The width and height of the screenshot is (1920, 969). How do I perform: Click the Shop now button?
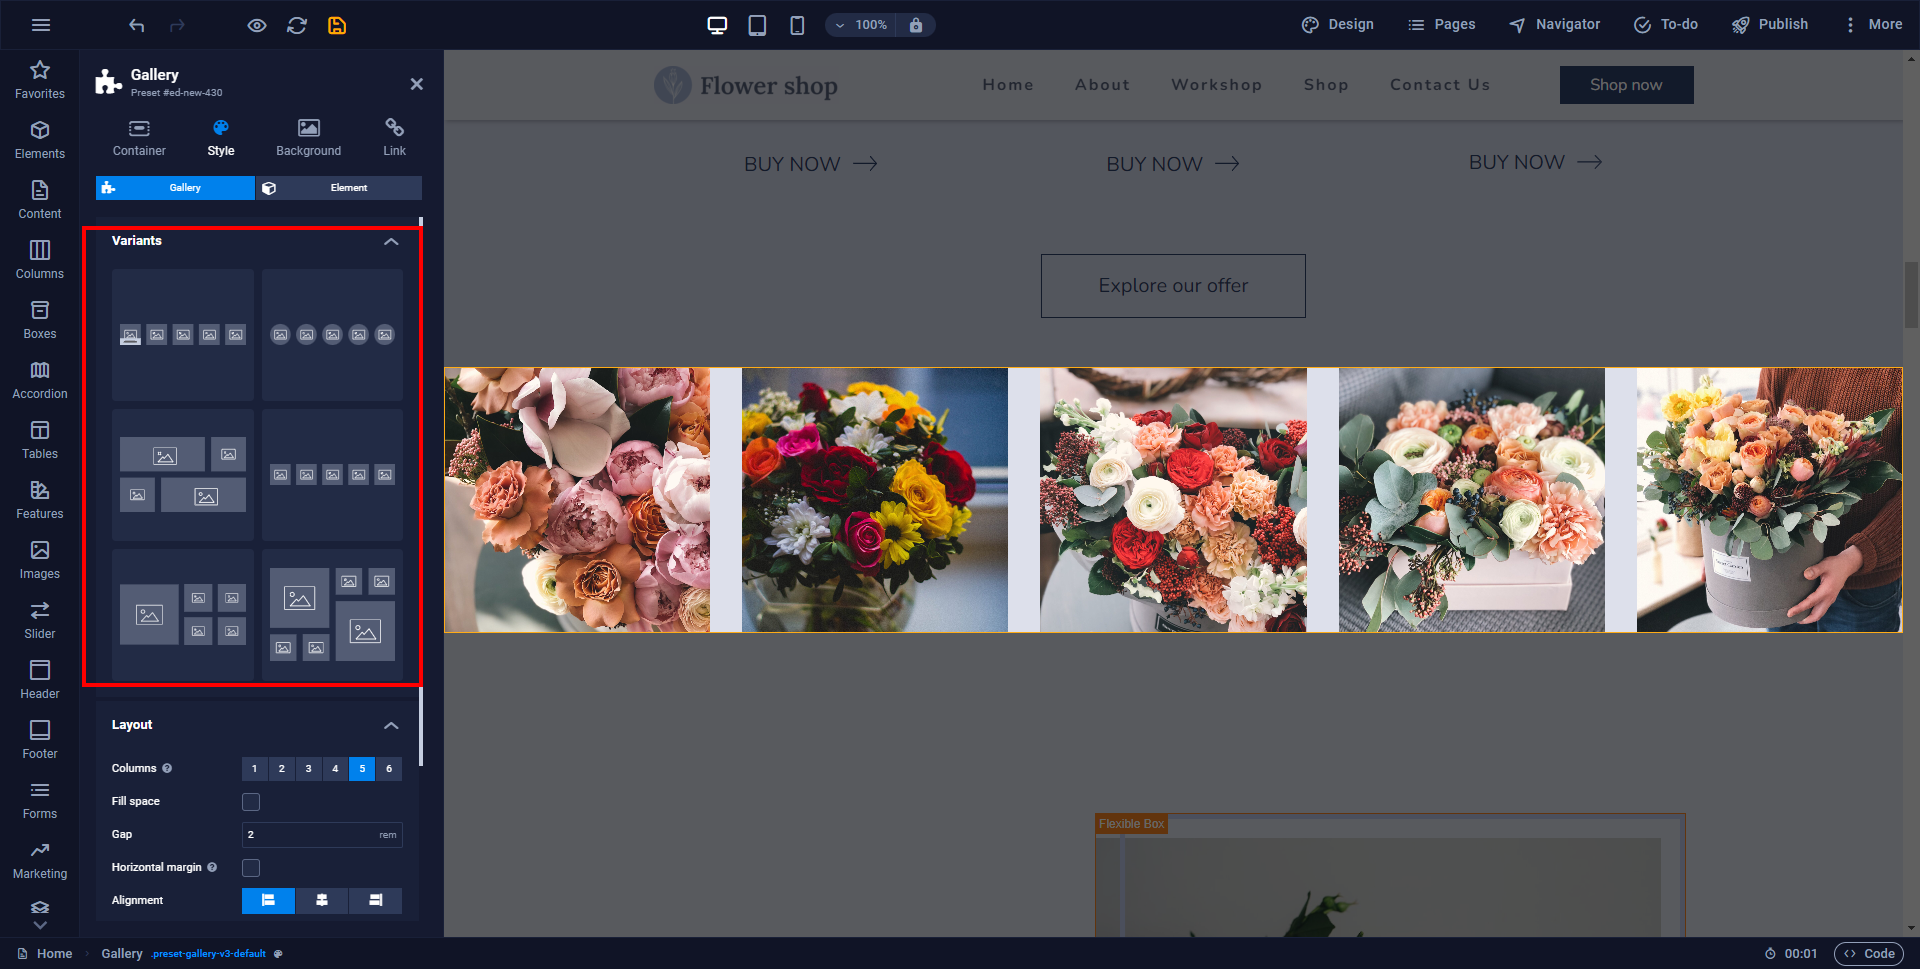coord(1626,85)
